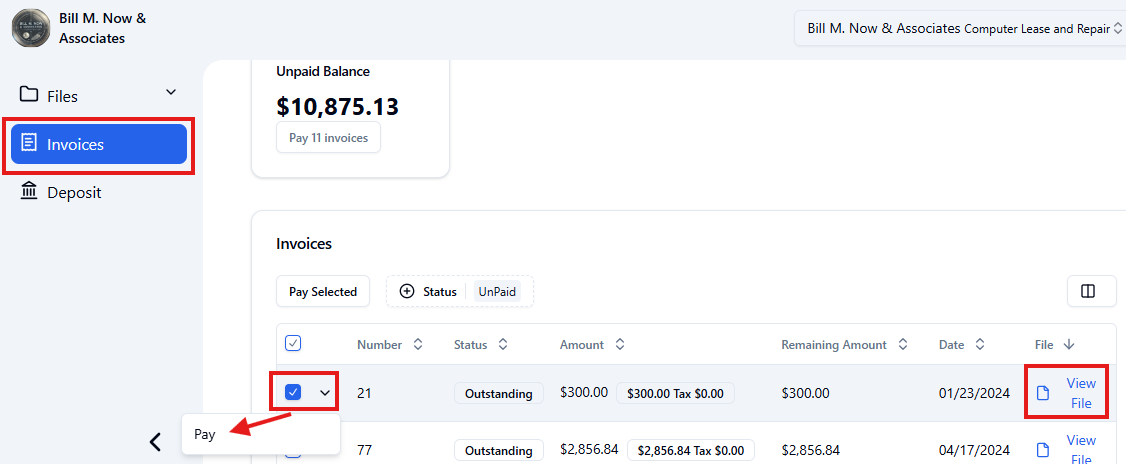Expand the Files chevron
The height and width of the screenshot is (464, 1126).
coord(171,92)
